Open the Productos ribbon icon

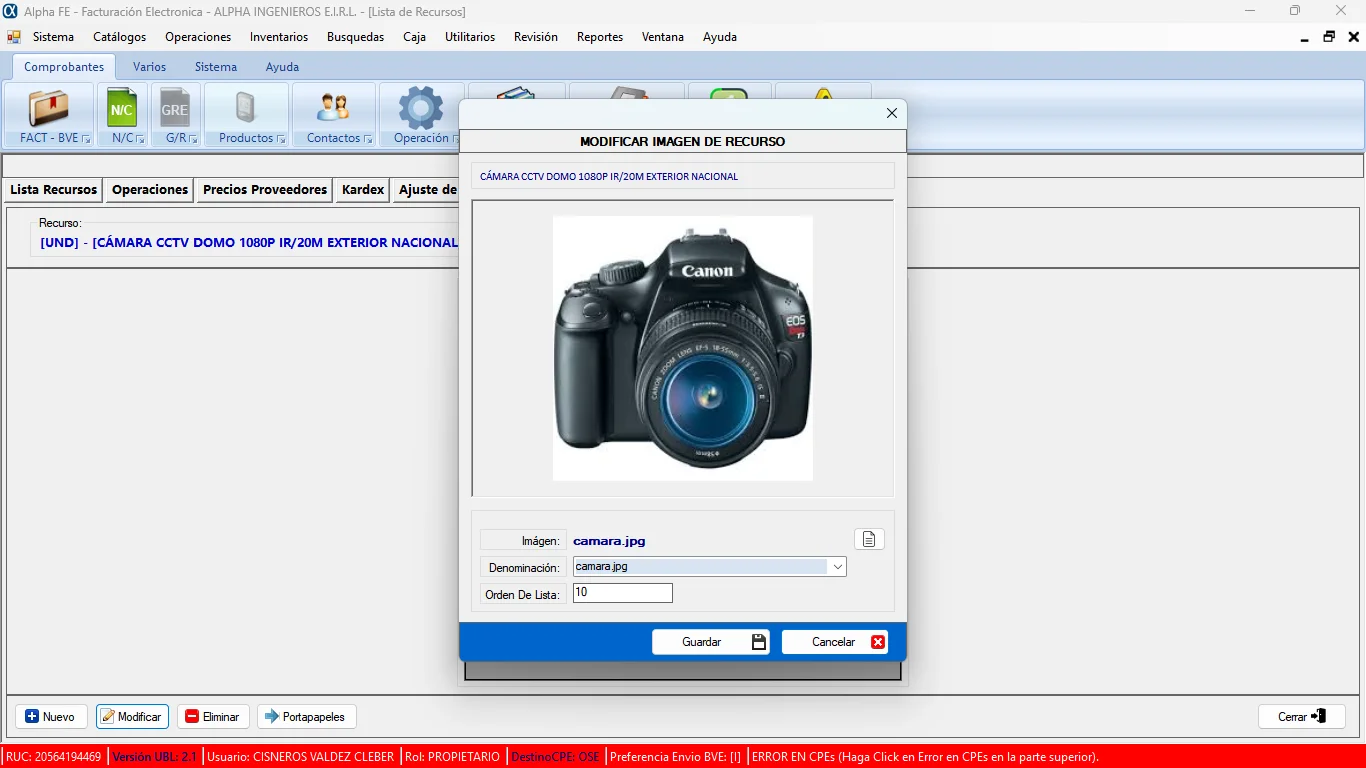click(x=246, y=108)
